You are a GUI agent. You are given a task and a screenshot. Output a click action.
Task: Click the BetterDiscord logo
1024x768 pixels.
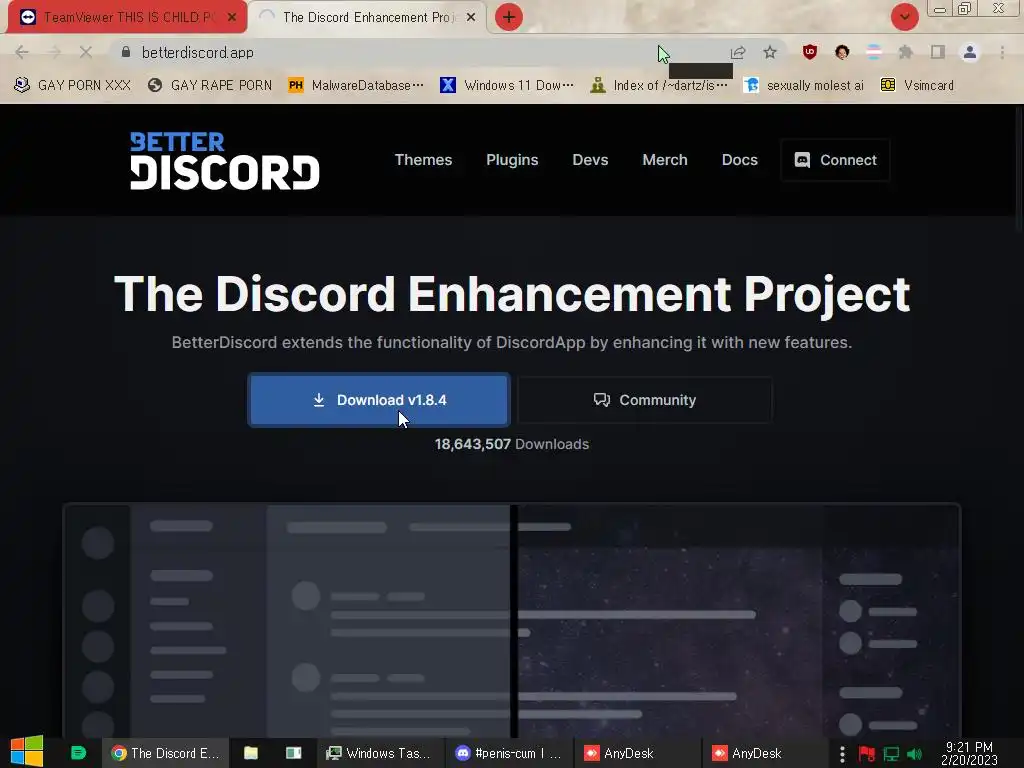tap(225, 161)
